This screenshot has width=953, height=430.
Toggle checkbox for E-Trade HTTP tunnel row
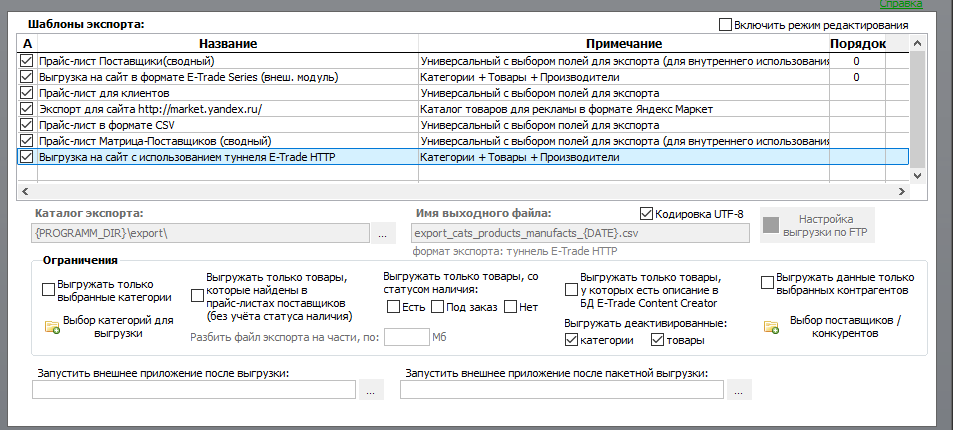pyautogui.click(x=26, y=157)
